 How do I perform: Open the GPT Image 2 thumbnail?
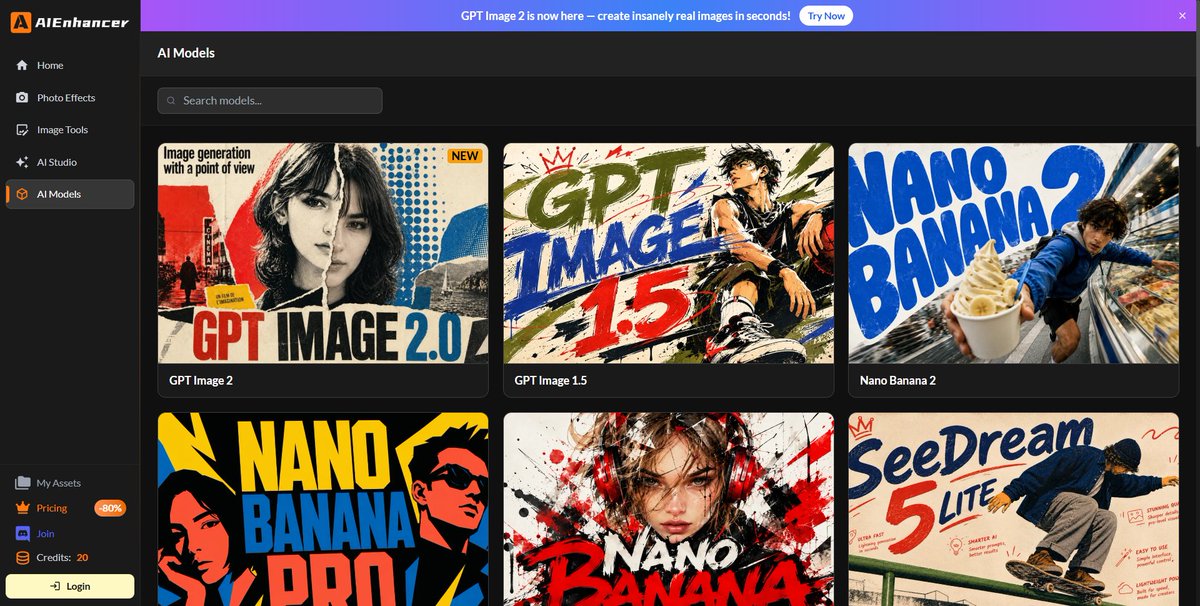tap(323, 253)
